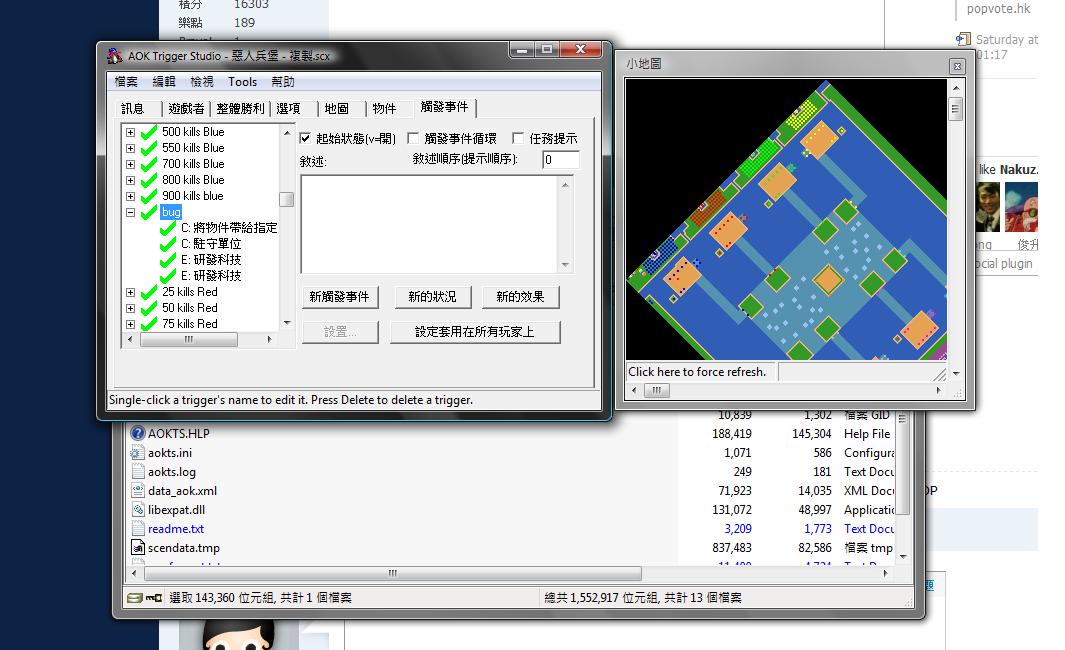1065x650 pixels.
Task: Click the green checkmark beside 75 kills Red
Action: pyautogui.click(x=149, y=324)
